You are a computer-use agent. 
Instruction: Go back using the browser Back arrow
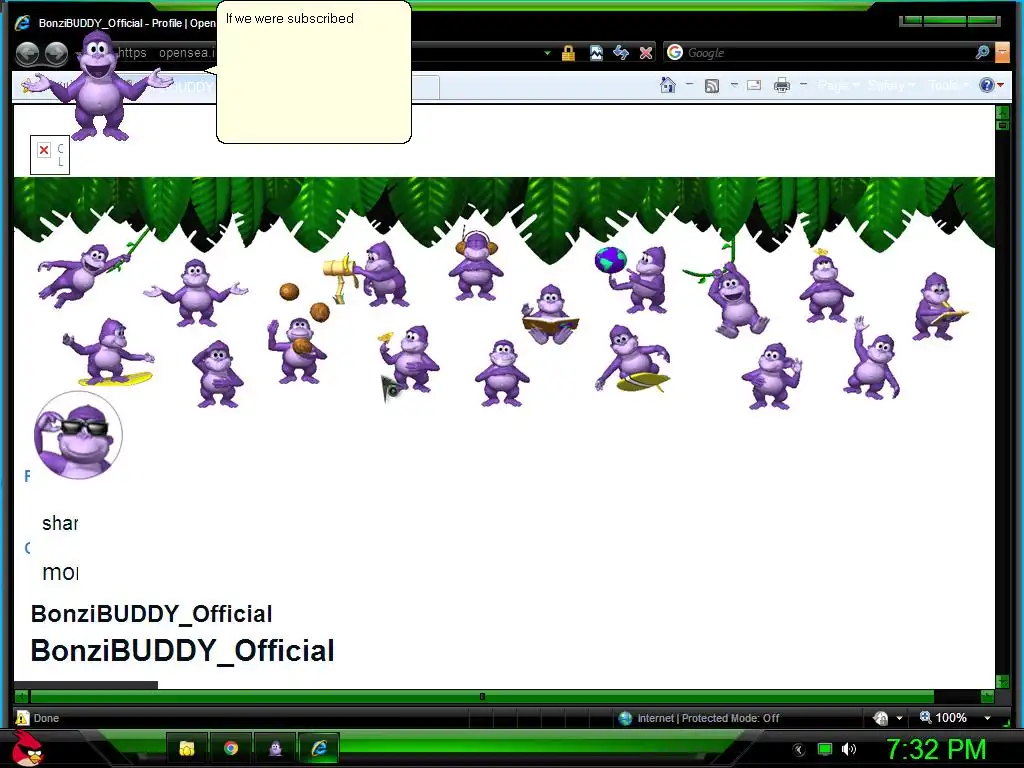click(x=27, y=54)
